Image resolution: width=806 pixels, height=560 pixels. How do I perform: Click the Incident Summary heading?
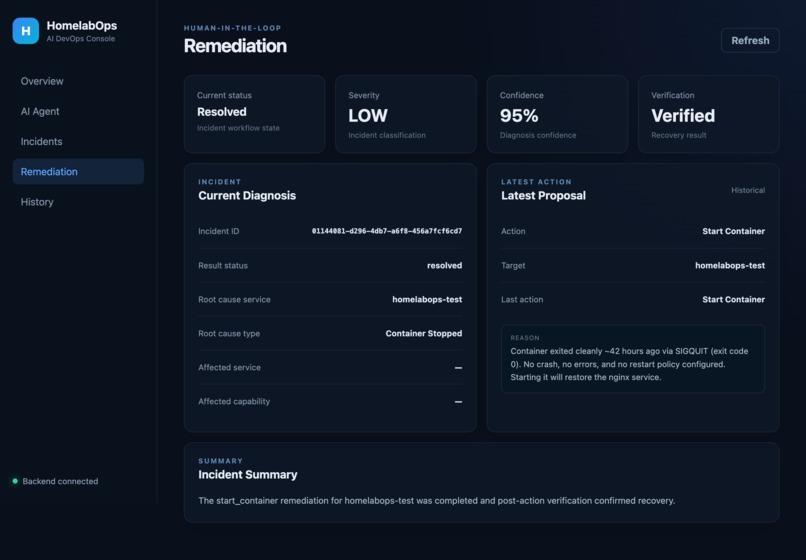(248, 475)
